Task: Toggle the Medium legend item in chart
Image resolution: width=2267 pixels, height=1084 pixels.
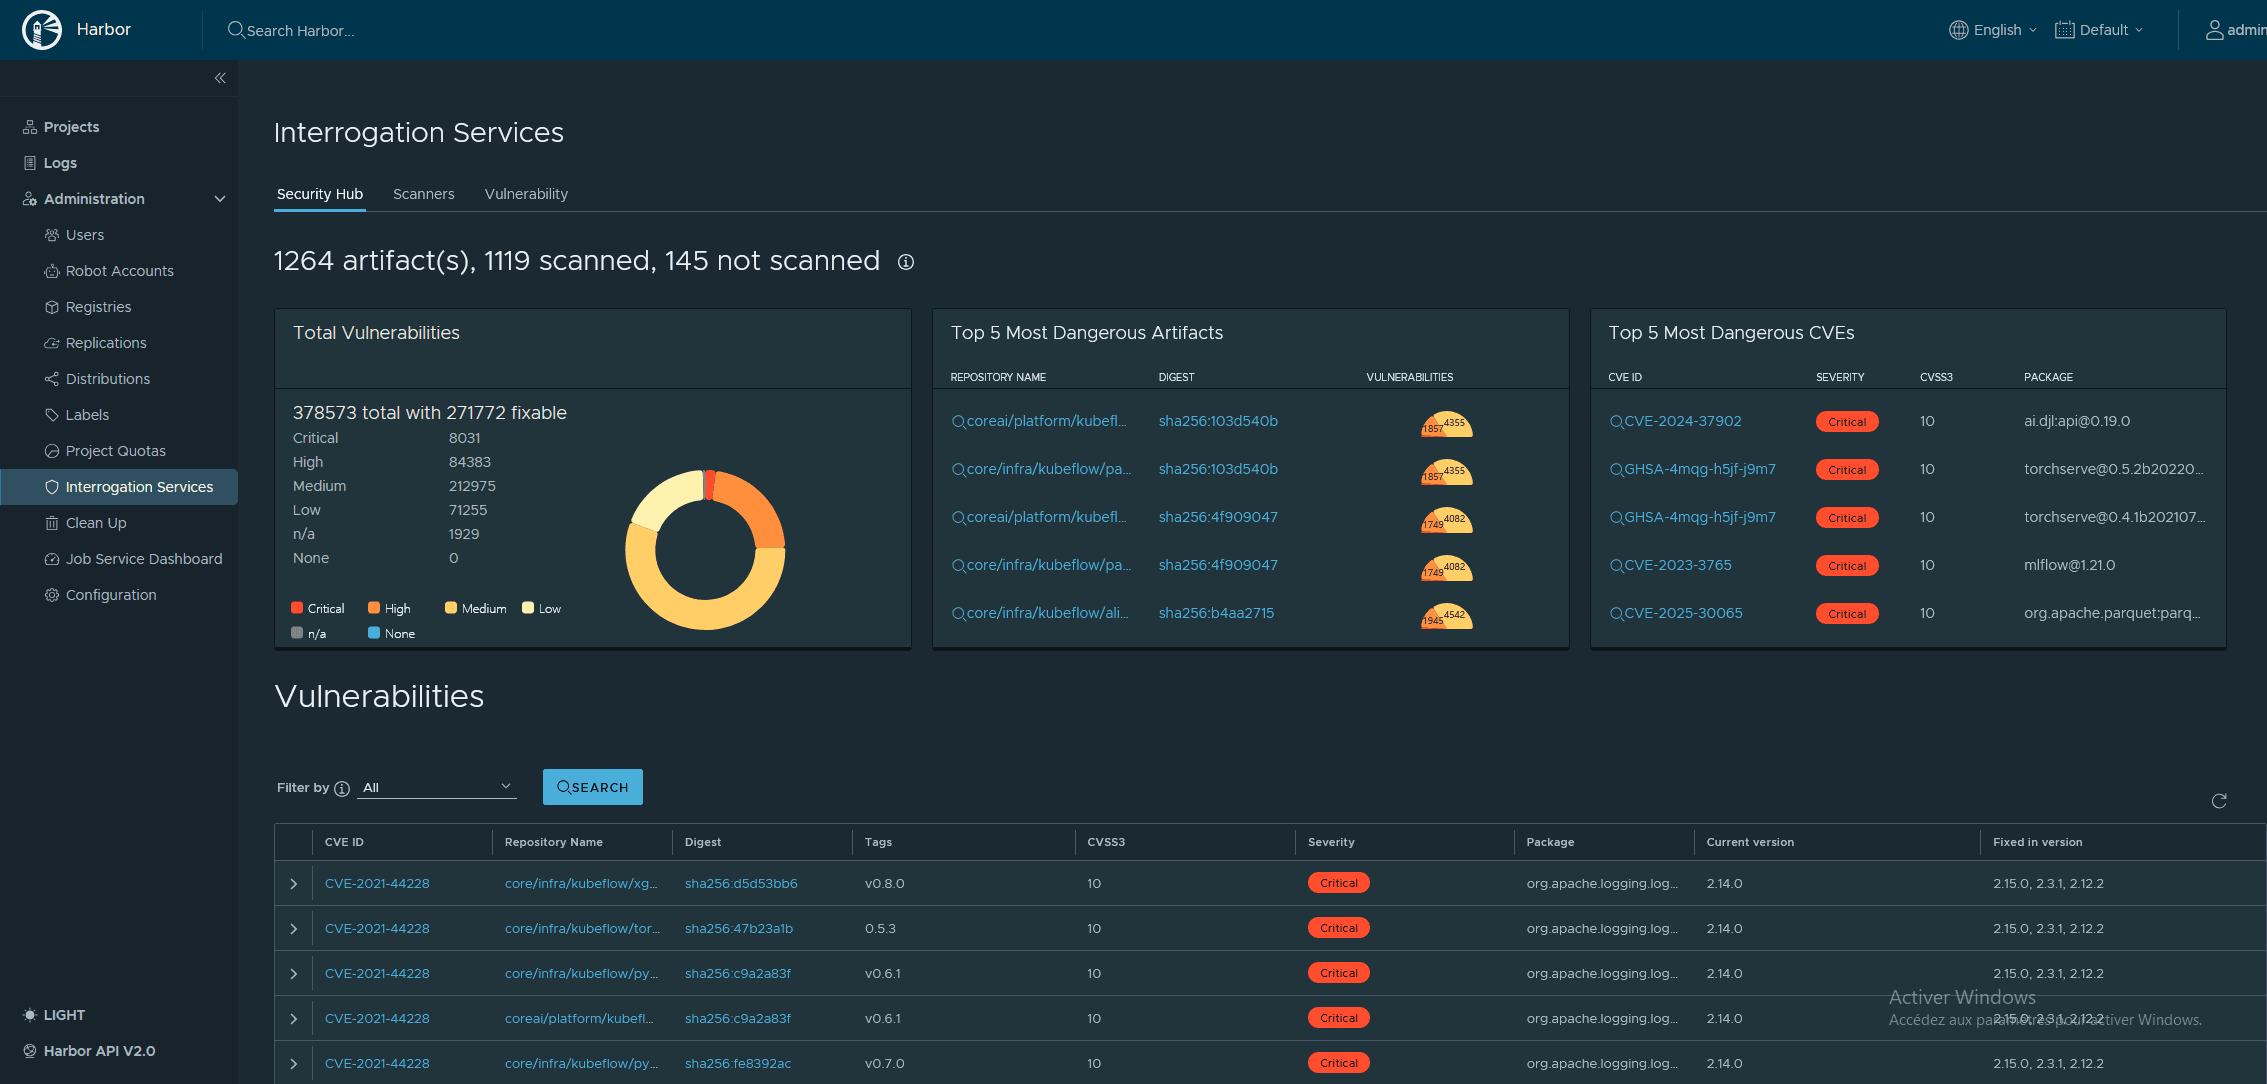Action: coord(475,608)
